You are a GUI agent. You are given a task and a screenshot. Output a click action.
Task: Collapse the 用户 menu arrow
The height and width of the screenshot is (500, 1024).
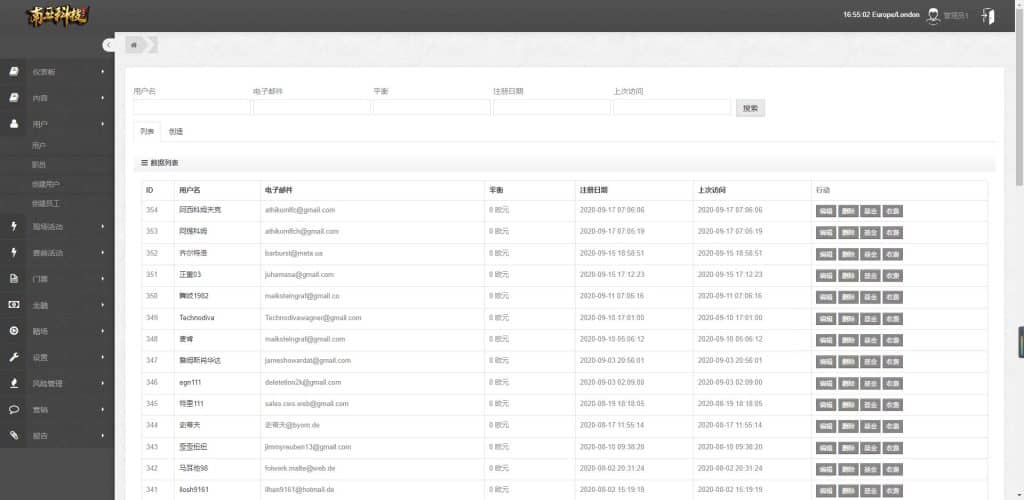[103, 123]
